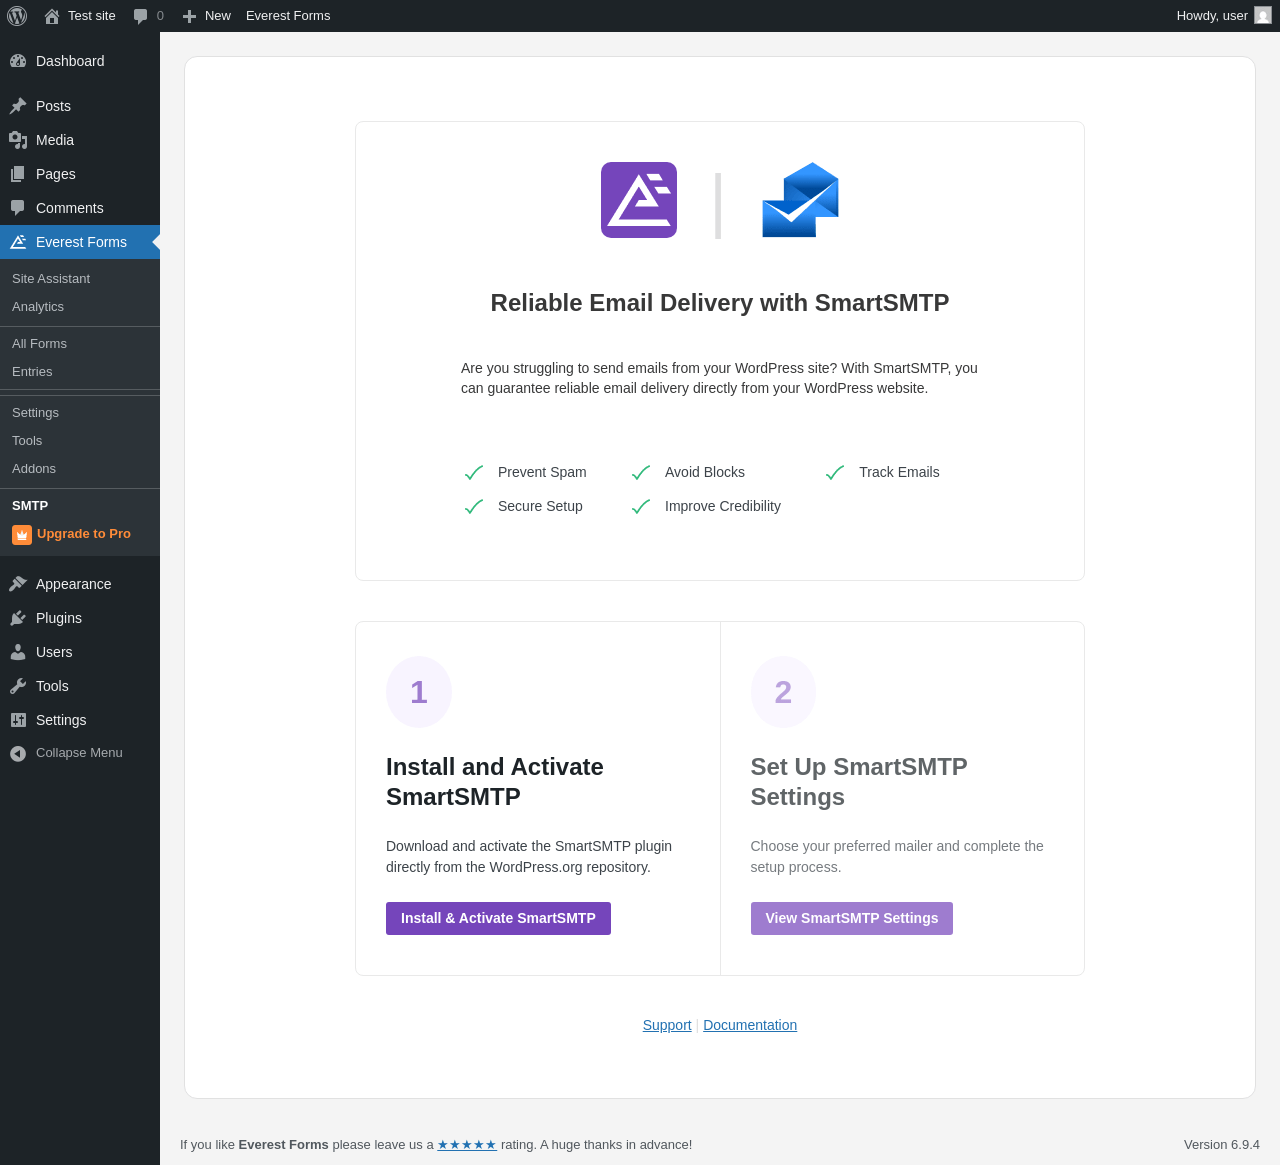
Task: Click the five-star rating link
Action: (467, 1145)
